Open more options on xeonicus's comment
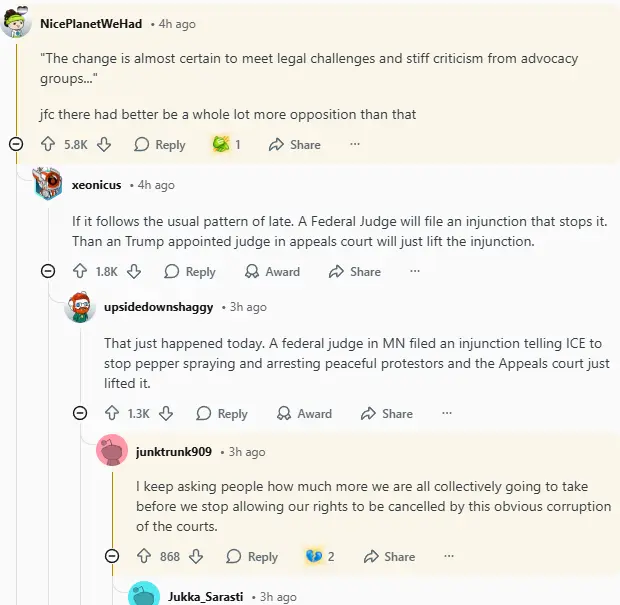Screen dimensions: 620x605 [x=415, y=271]
